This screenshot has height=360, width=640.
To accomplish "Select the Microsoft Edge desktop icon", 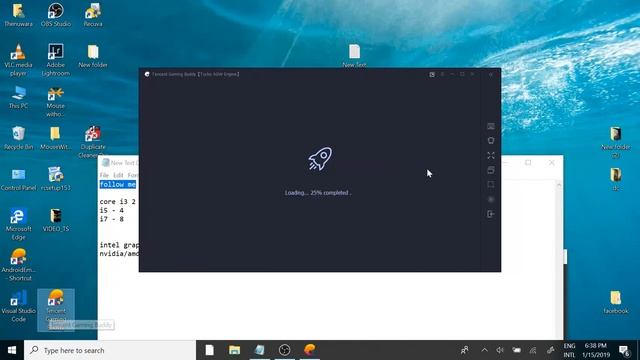I will pyautogui.click(x=18, y=224).
